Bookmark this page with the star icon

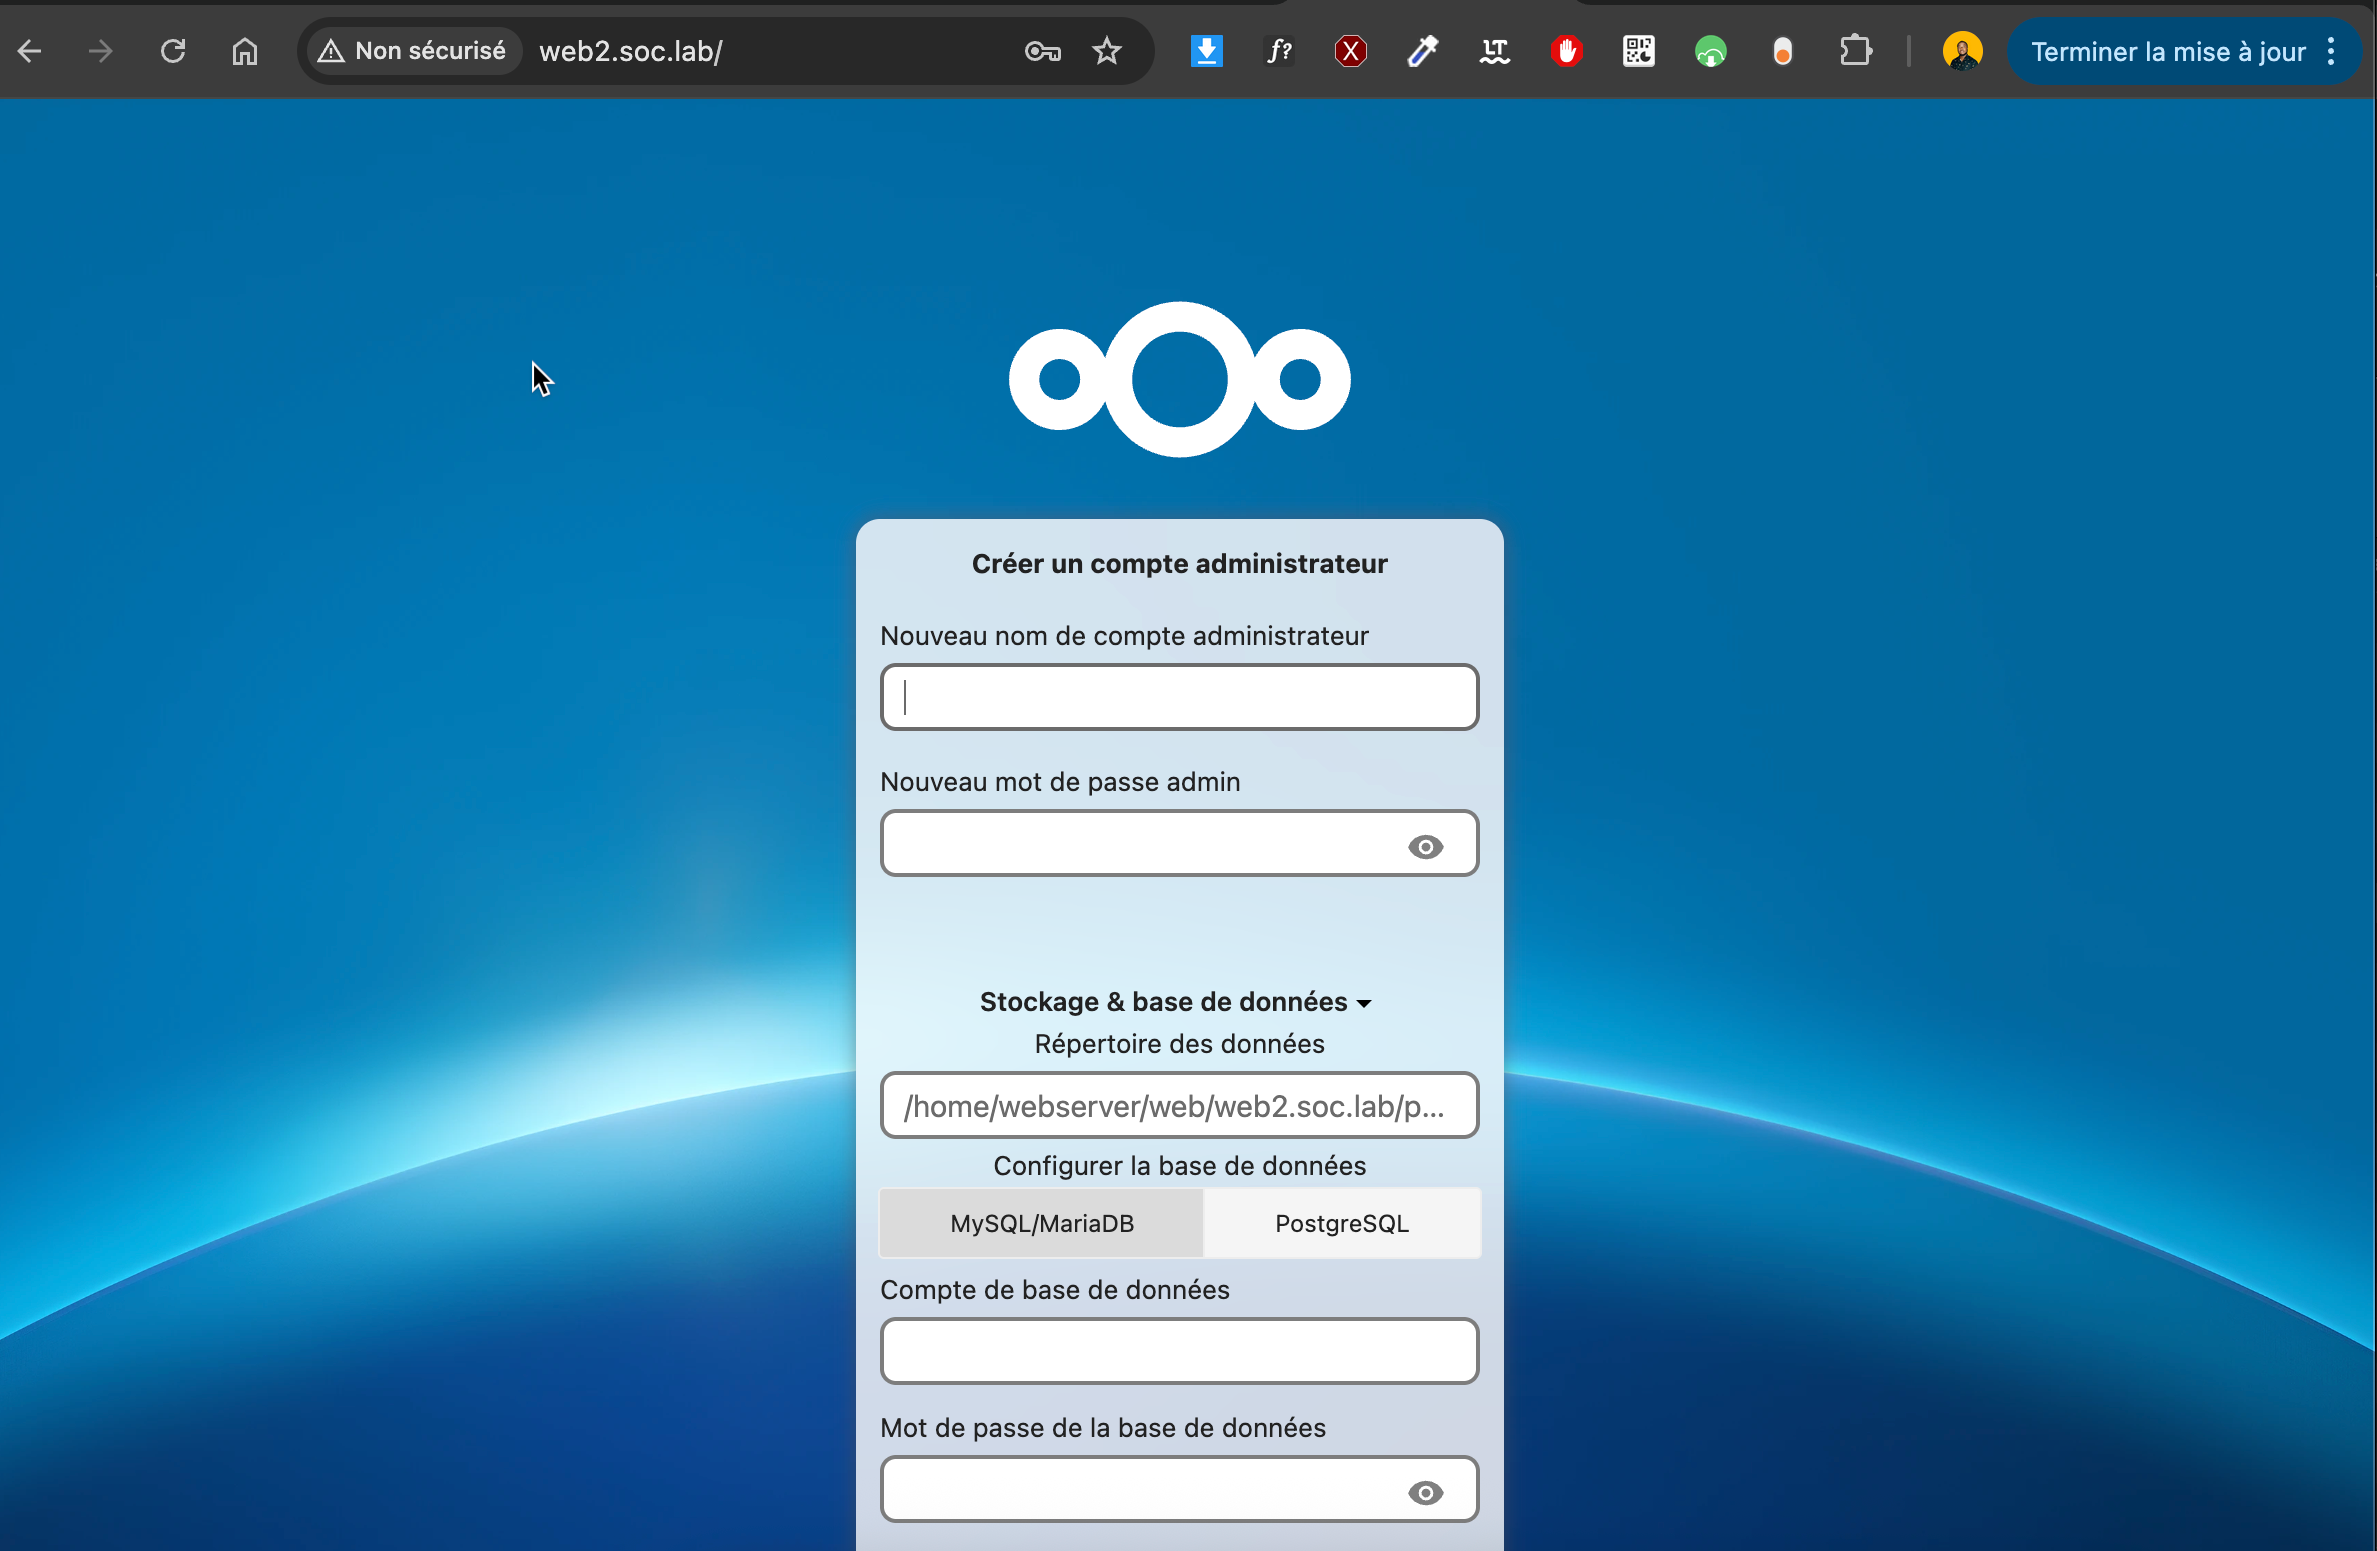click(x=1106, y=51)
